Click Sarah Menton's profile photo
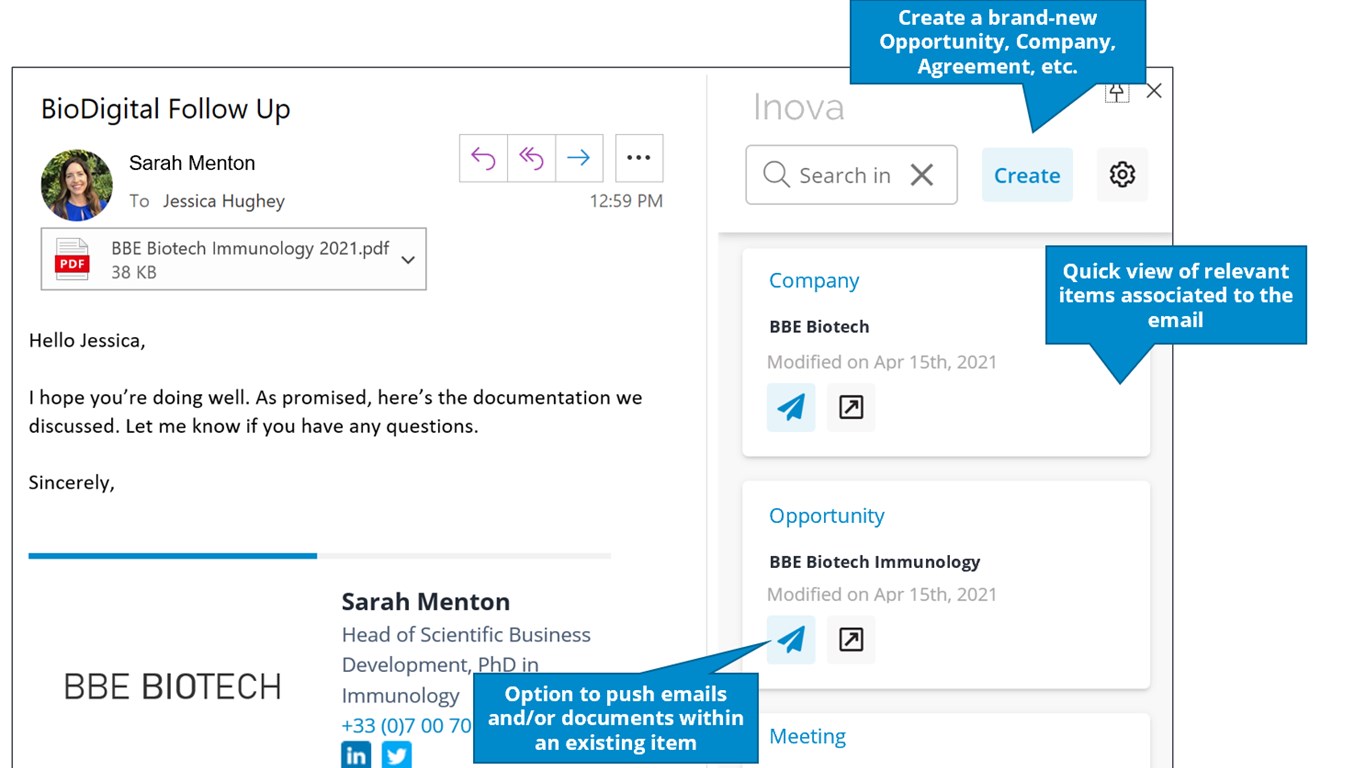Viewport: 1366px width, 768px height. coord(77,185)
